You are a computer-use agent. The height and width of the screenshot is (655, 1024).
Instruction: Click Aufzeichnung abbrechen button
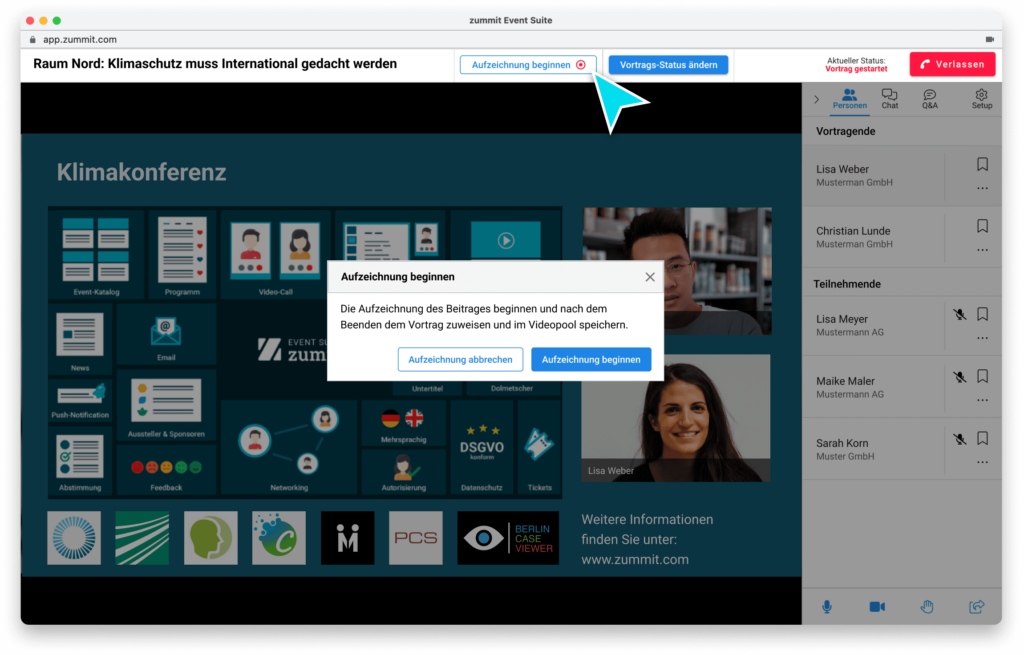[460, 360]
